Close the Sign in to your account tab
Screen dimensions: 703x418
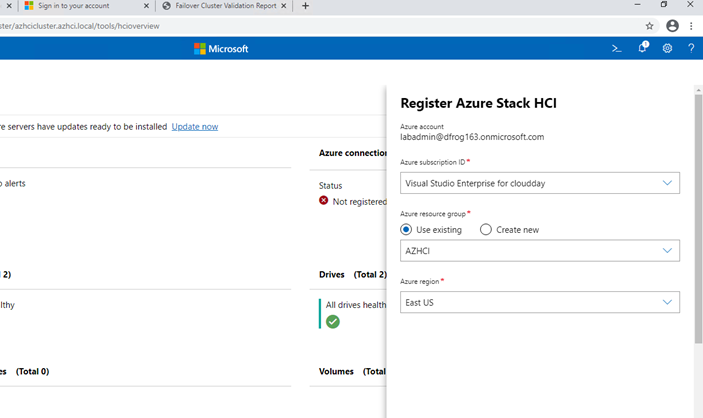tap(146, 6)
